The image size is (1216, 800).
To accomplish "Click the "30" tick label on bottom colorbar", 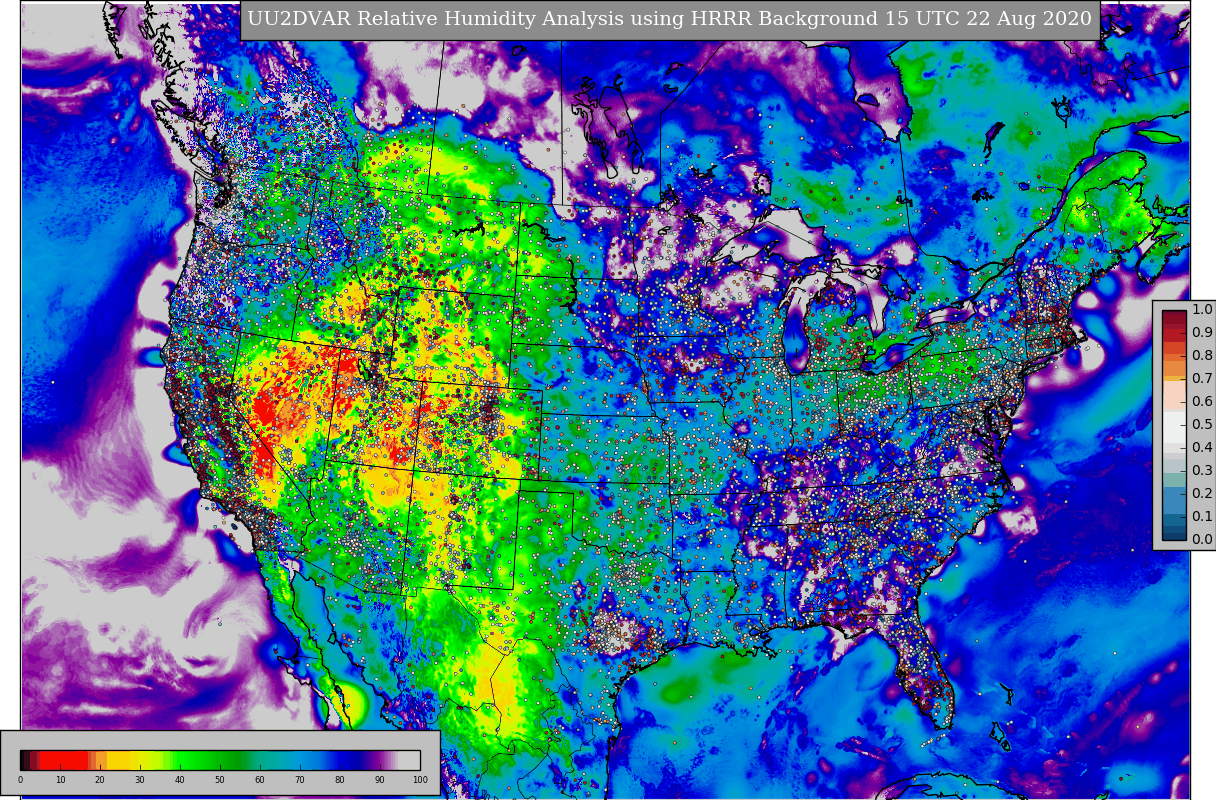I will click(140, 780).
